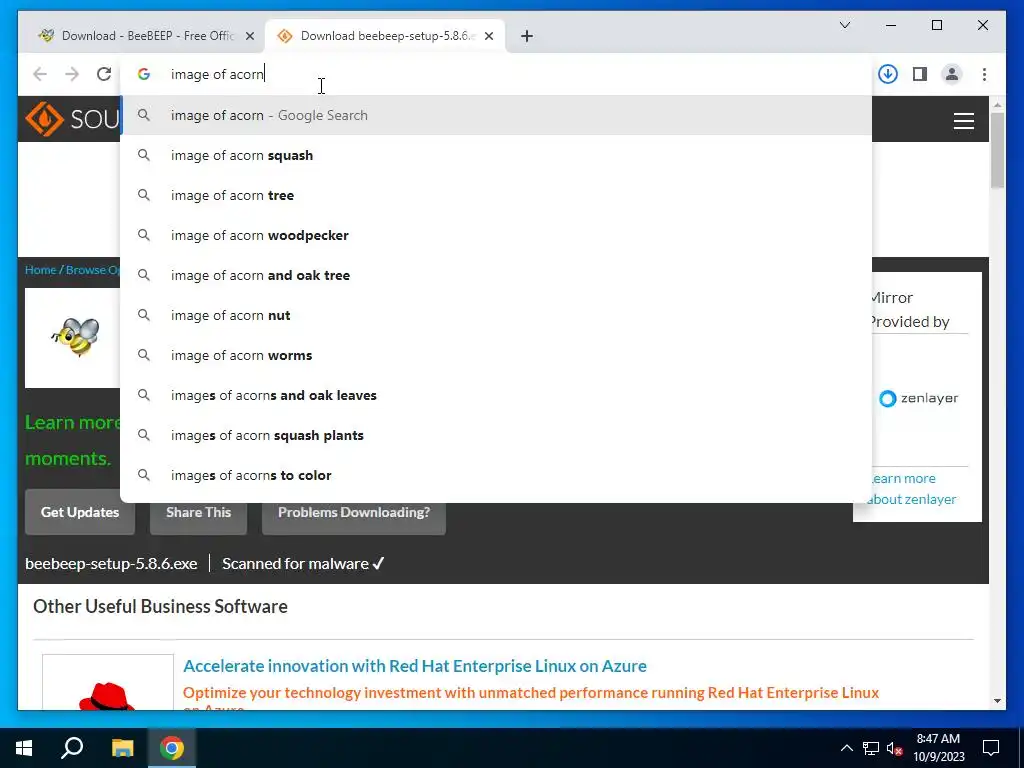
Task: Pick the 'image of acorn and oak tree' suggestion
Action: 496,275
